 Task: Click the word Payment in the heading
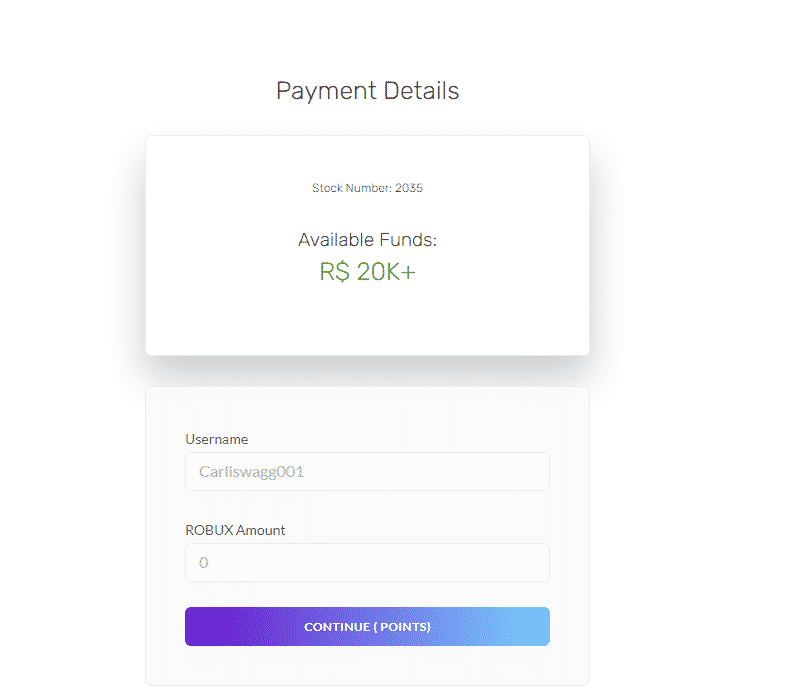click(x=313, y=91)
